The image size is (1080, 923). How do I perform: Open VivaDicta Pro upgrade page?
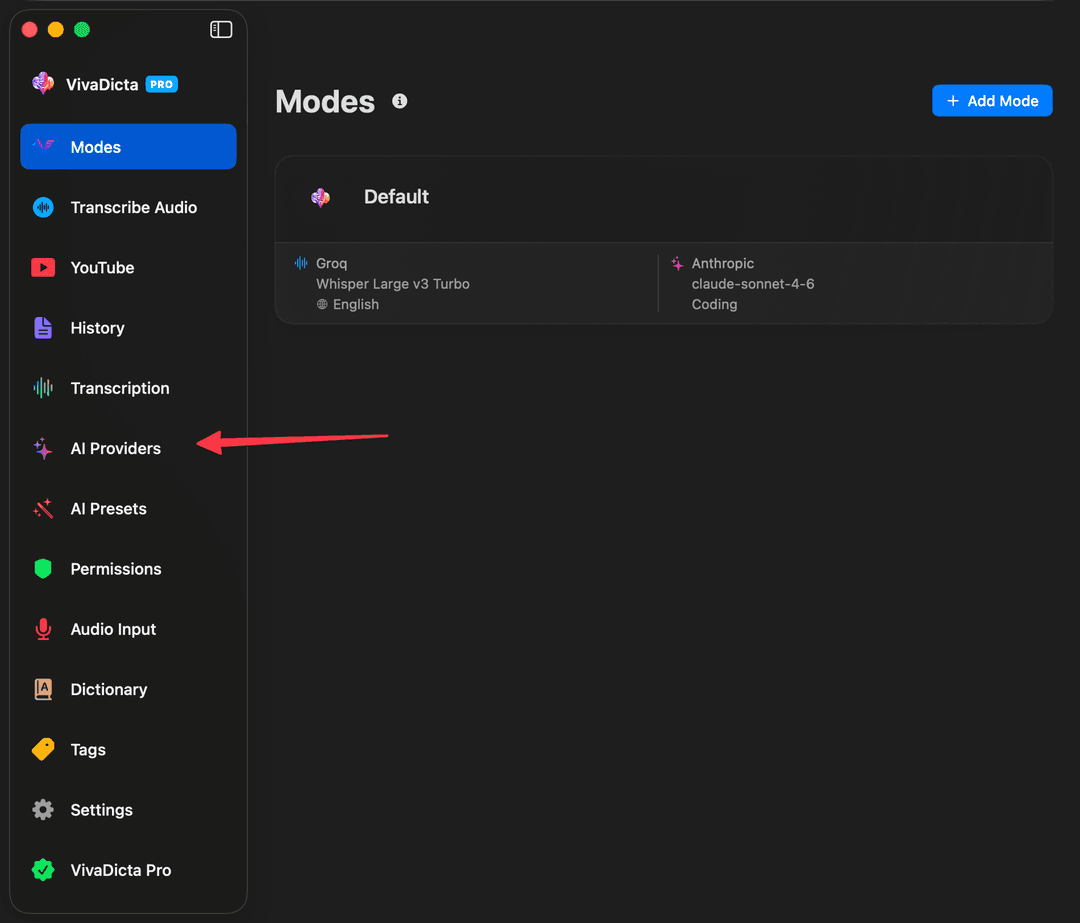(x=114, y=869)
